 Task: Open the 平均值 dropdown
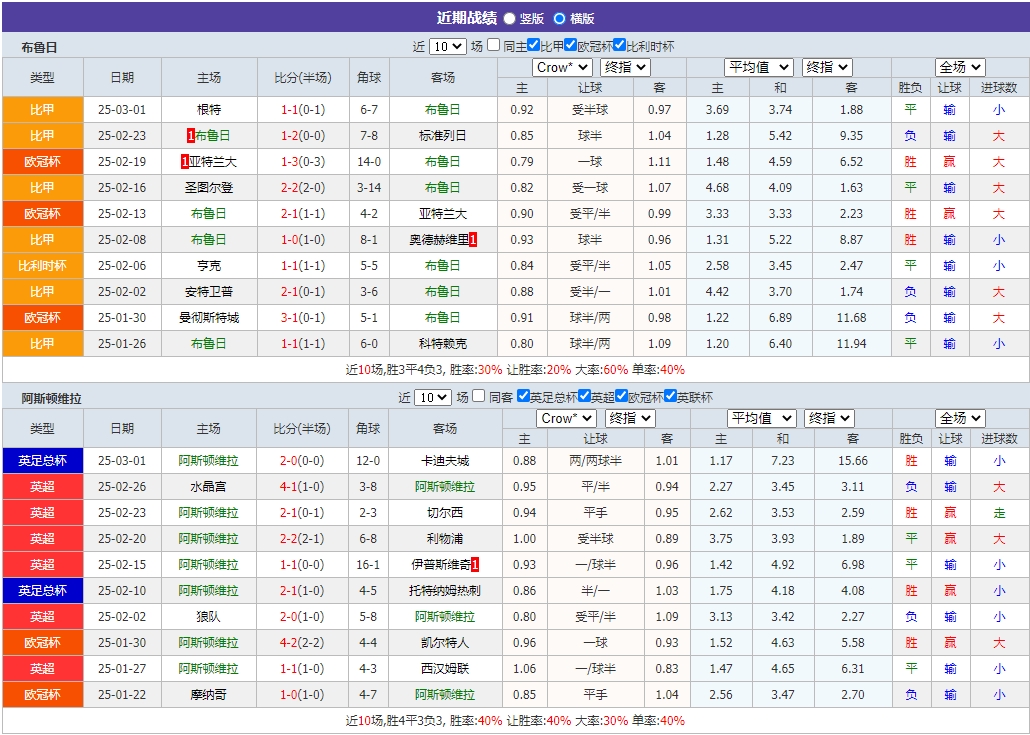click(757, 66)
